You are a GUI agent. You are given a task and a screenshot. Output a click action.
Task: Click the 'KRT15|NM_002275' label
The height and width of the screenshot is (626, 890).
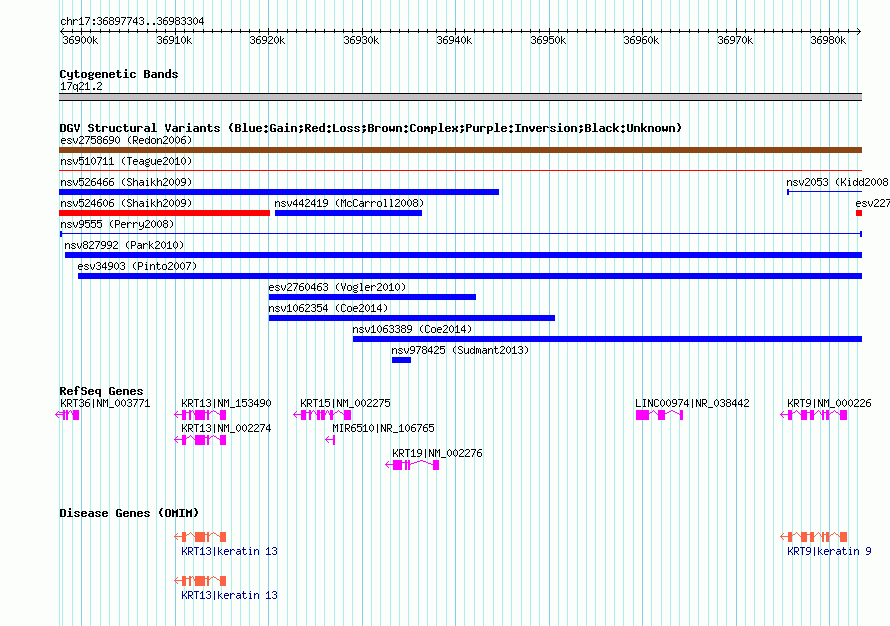[x=345, y=404]
